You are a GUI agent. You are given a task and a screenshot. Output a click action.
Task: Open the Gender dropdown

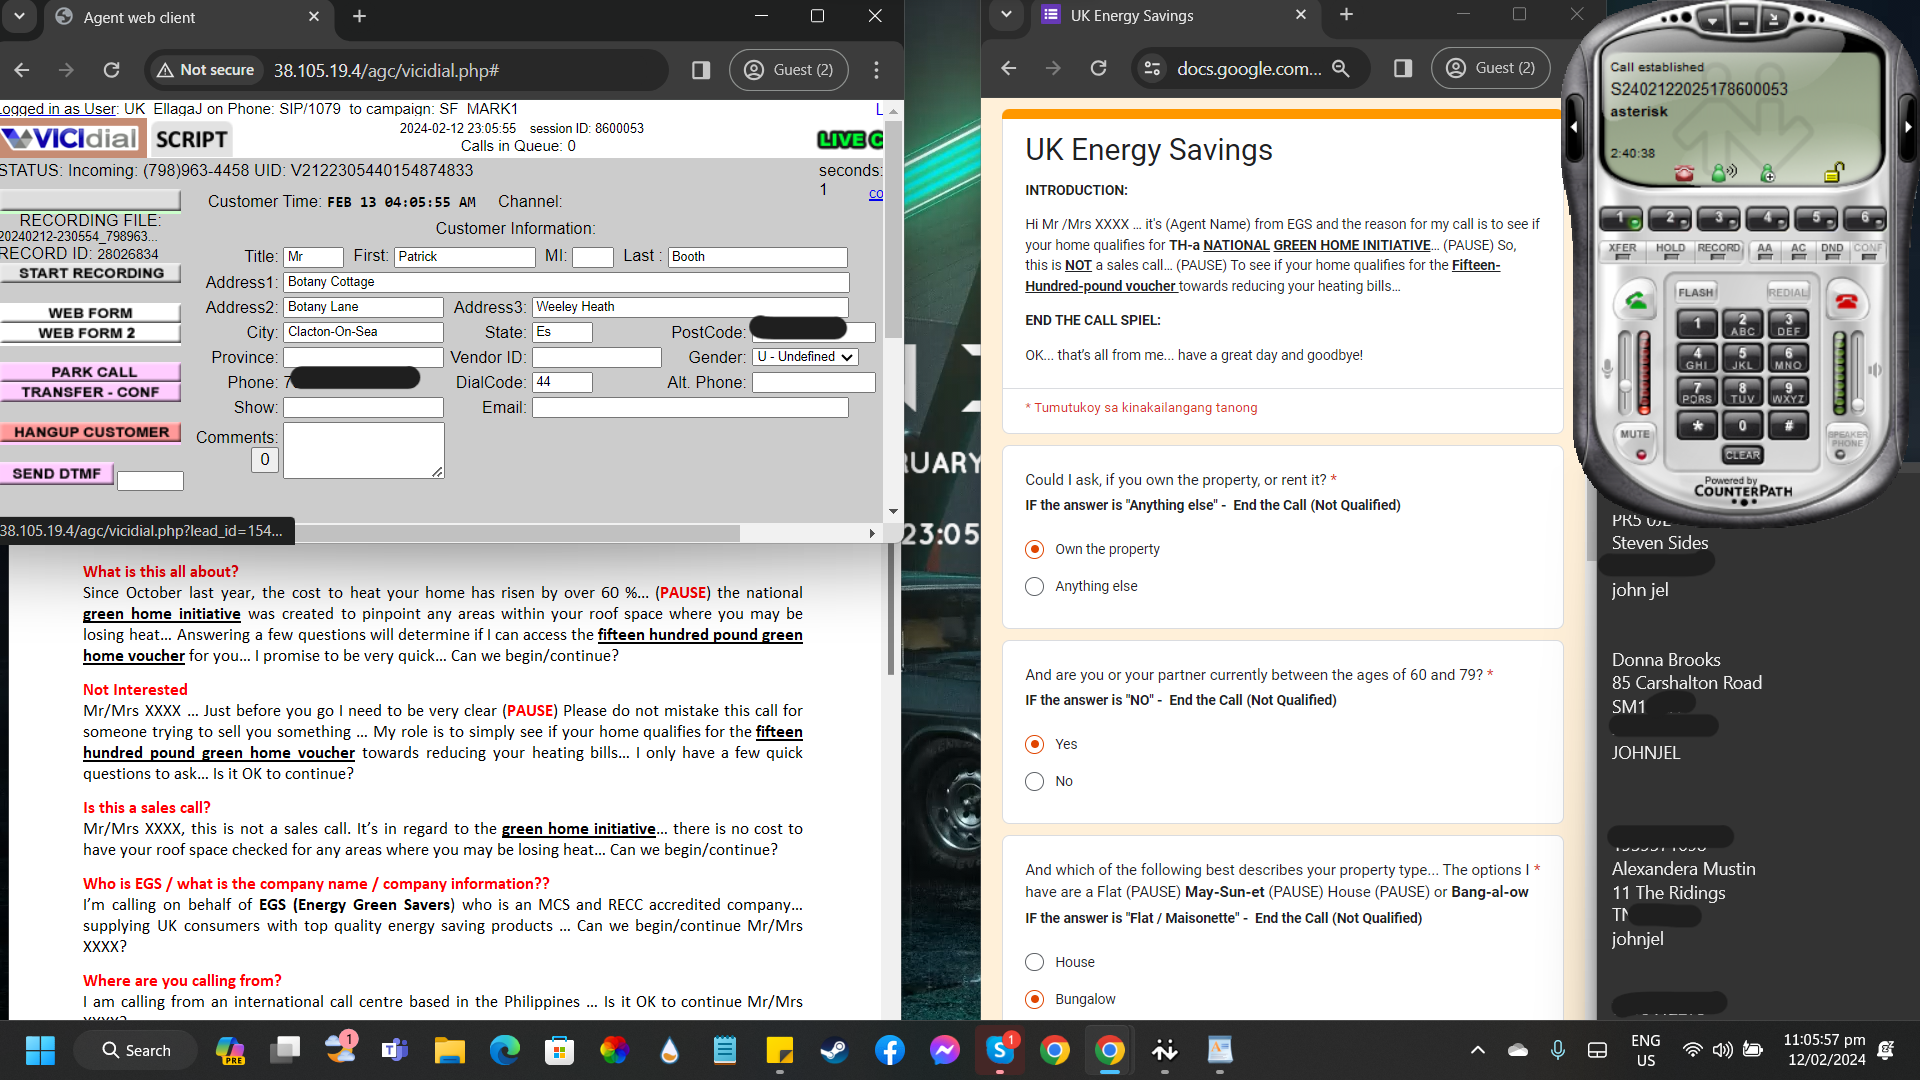[x=805, y=357]
